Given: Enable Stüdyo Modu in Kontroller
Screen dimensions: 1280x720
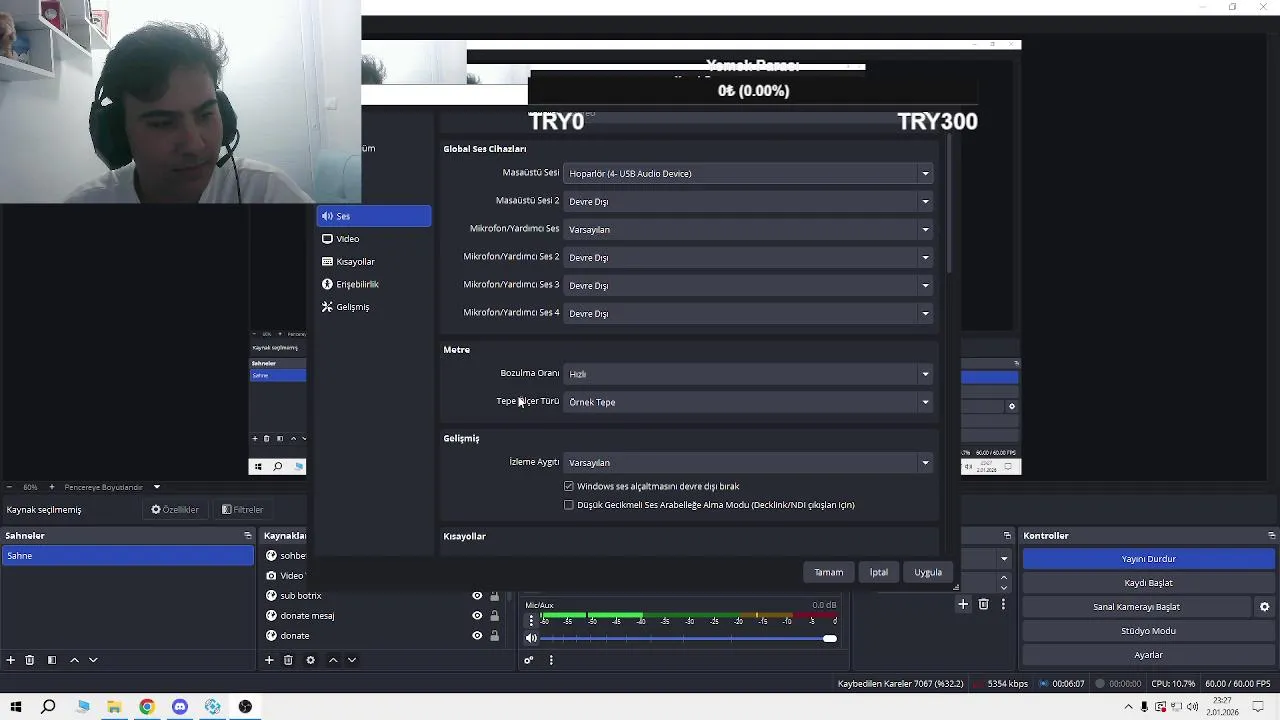Looking at the screenshot, I should (1148, 631).
